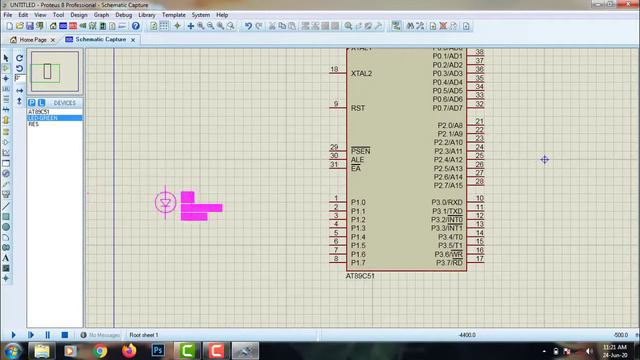Open the Library menu
The image size is (640, 360).
coord(147,15)
